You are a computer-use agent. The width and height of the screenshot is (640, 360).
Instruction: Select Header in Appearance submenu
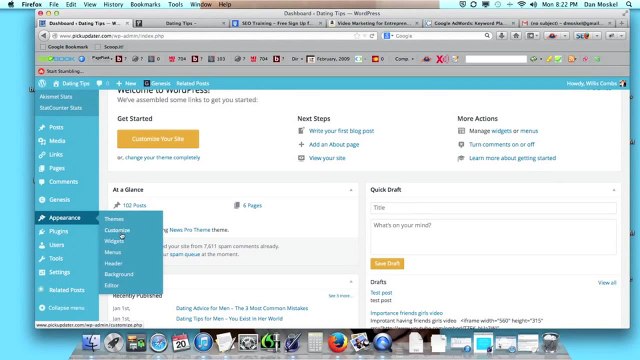pos(113,263)
